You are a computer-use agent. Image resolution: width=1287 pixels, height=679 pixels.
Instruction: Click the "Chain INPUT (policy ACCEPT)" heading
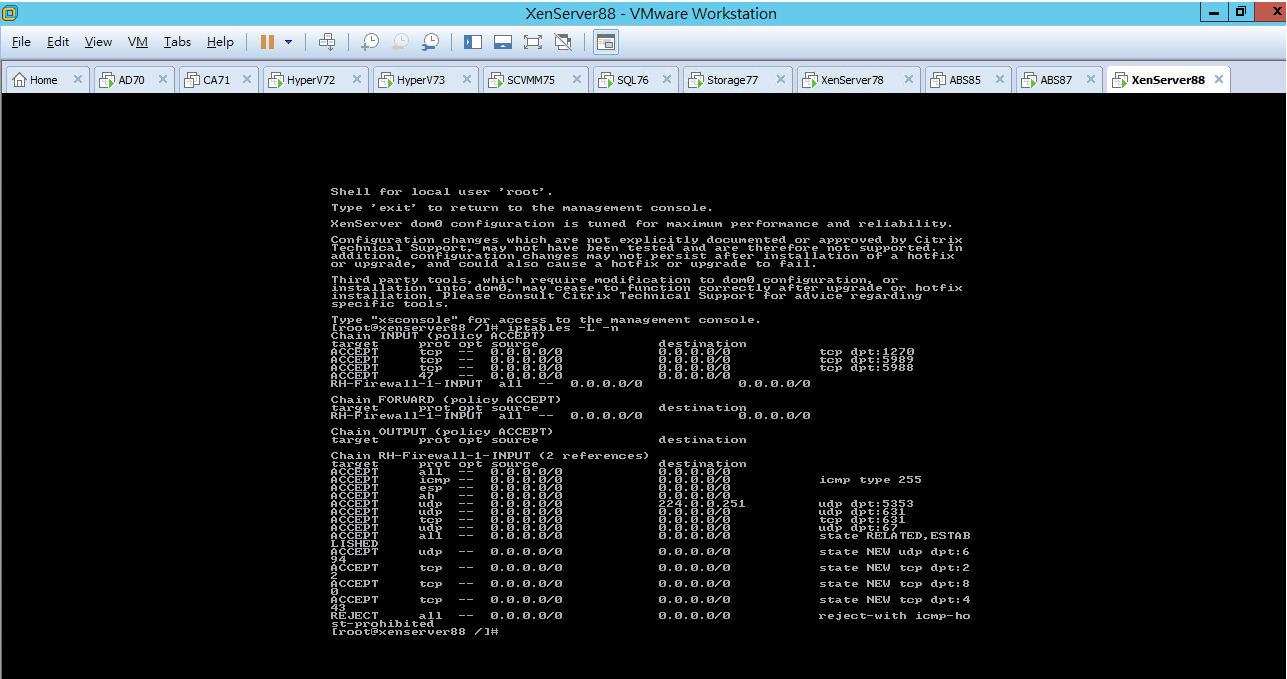coord(439,336)
